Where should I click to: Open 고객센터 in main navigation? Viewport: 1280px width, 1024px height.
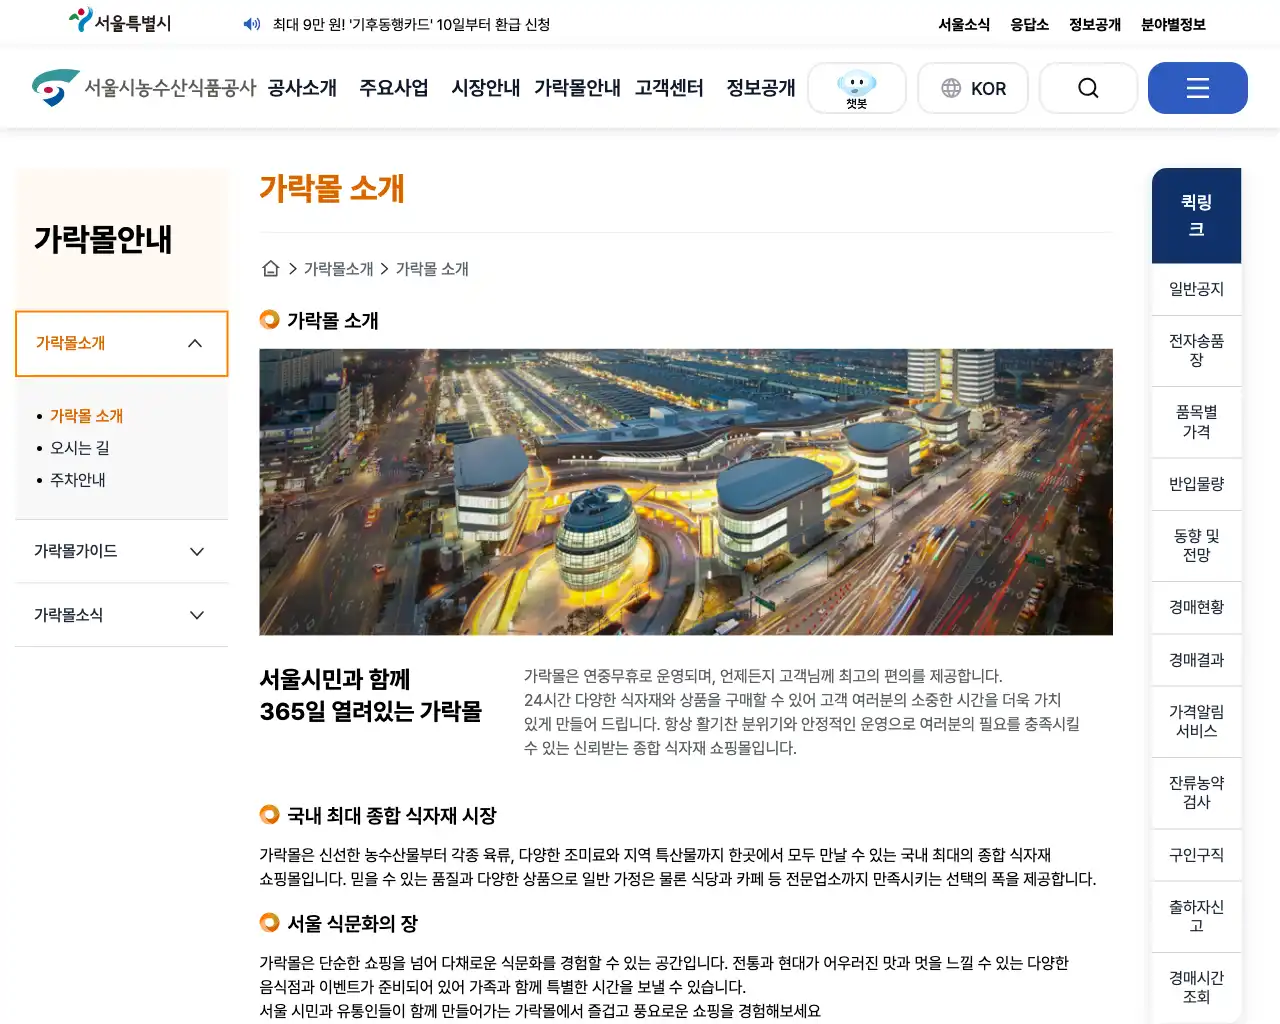click(x=669, y=88)
